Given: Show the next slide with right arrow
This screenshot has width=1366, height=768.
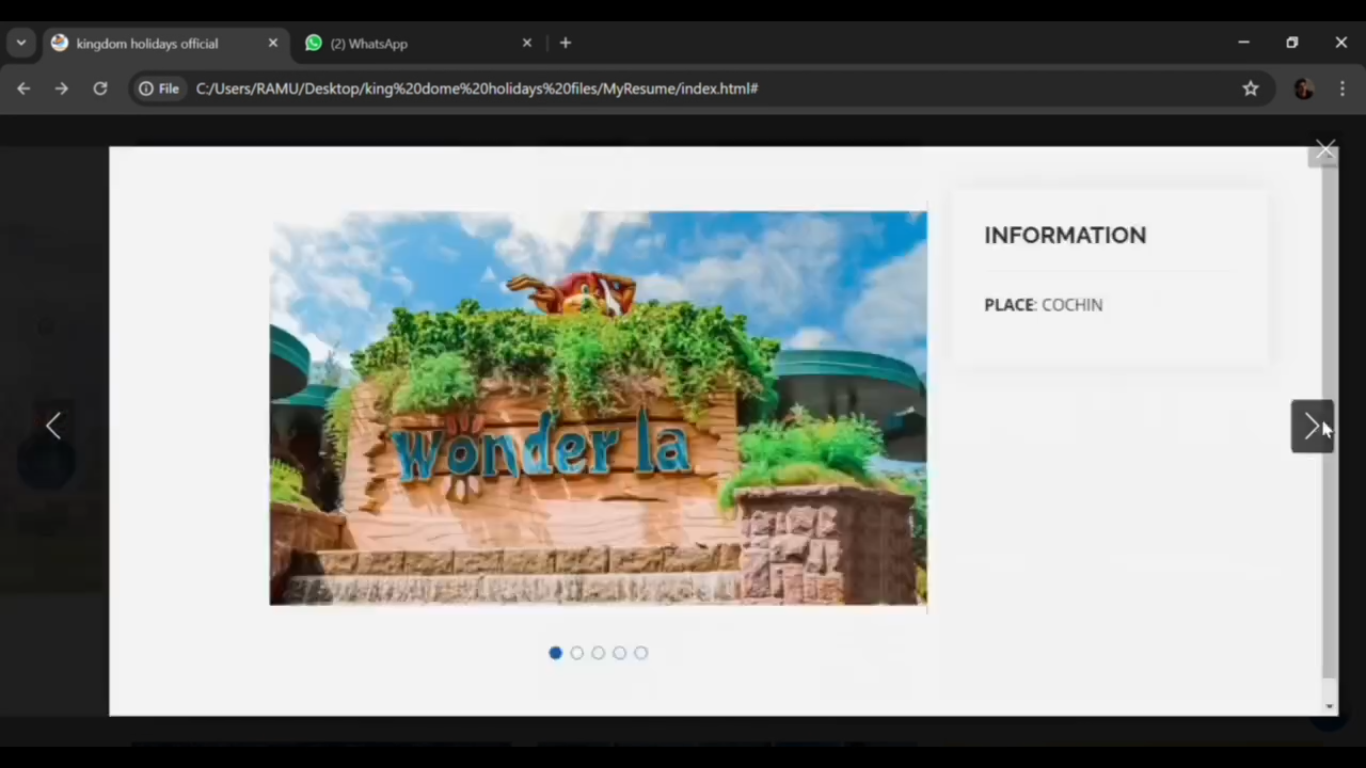Looking at the screenshot, I should pyautogui.click(x=1311, y=426).
